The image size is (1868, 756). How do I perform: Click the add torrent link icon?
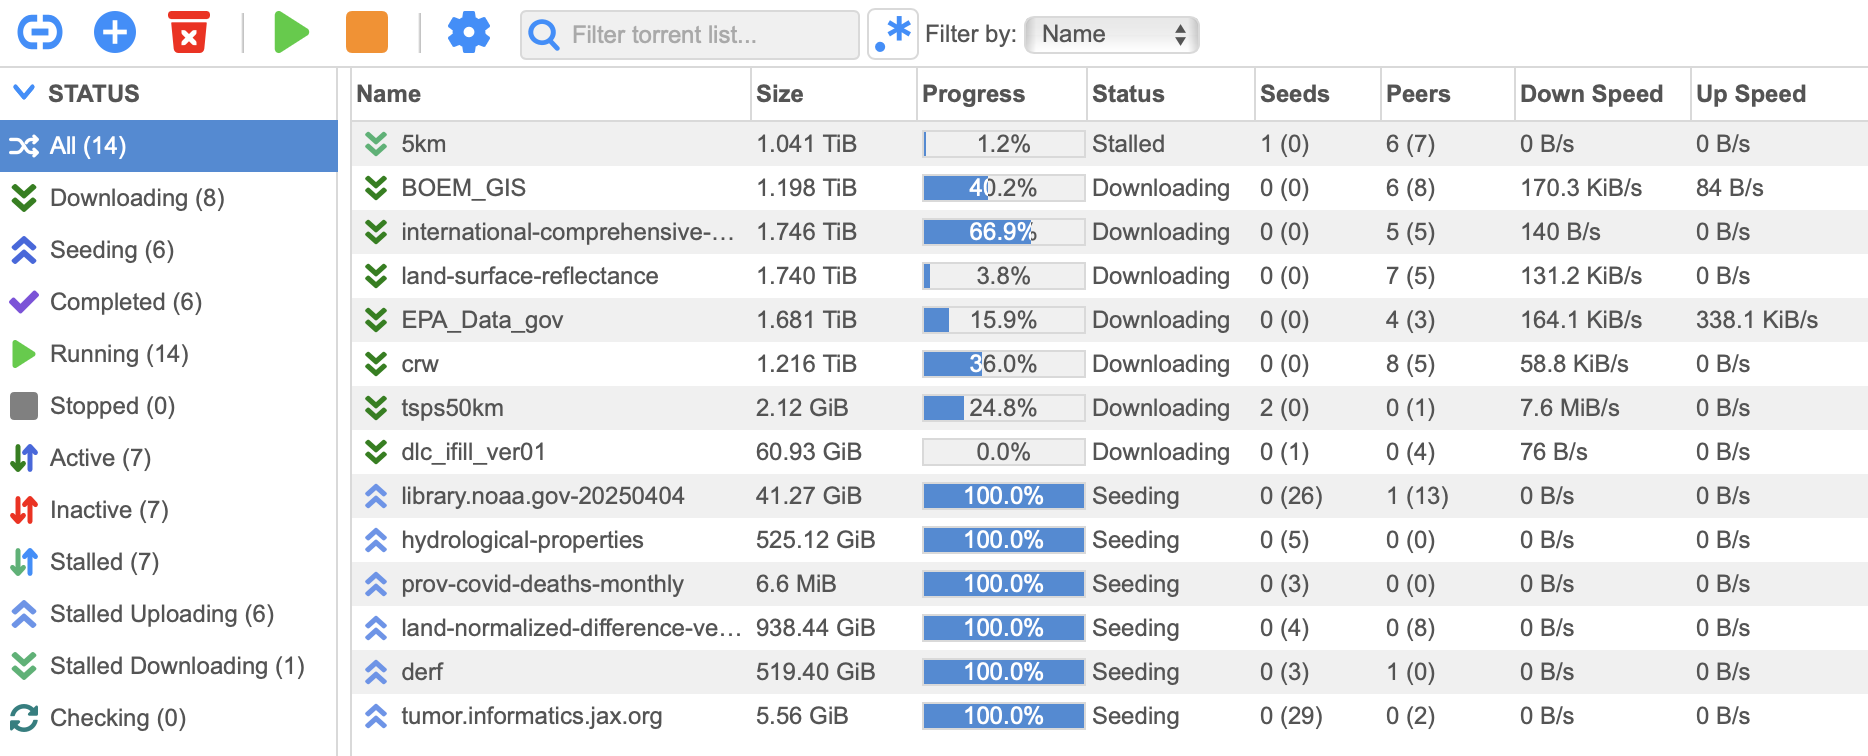[x=40, y=33]
